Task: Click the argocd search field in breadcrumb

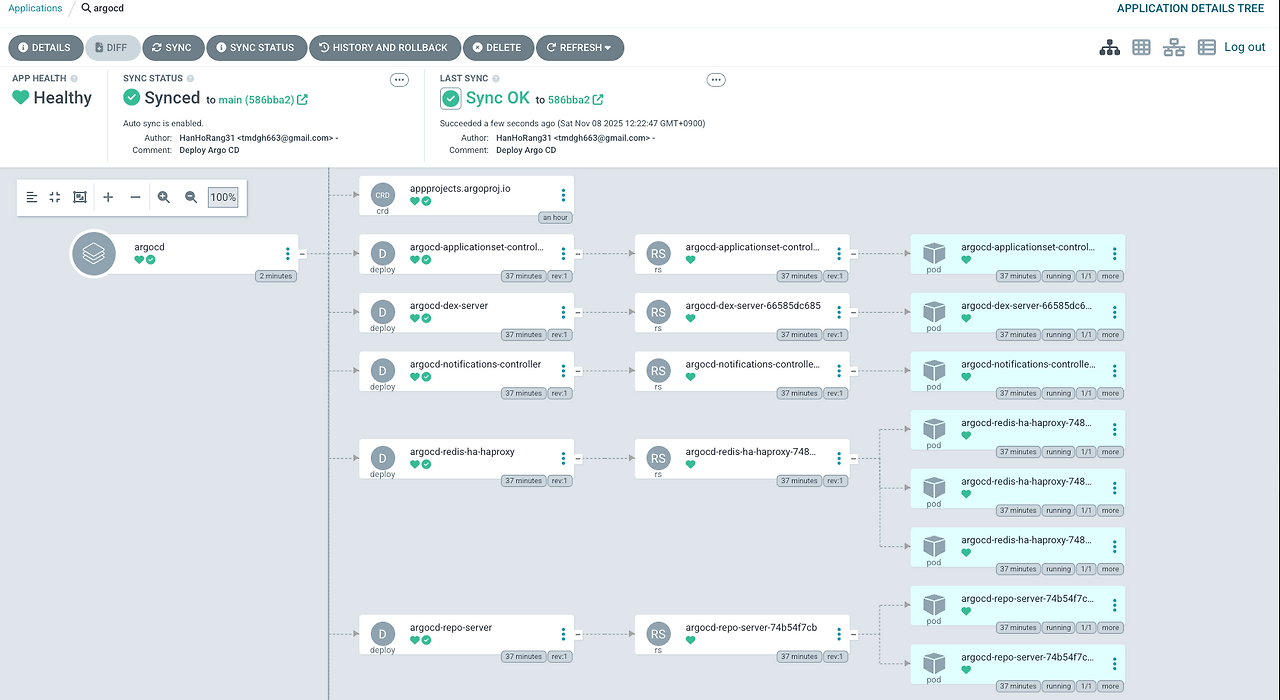Action: [x=102, y=8]
